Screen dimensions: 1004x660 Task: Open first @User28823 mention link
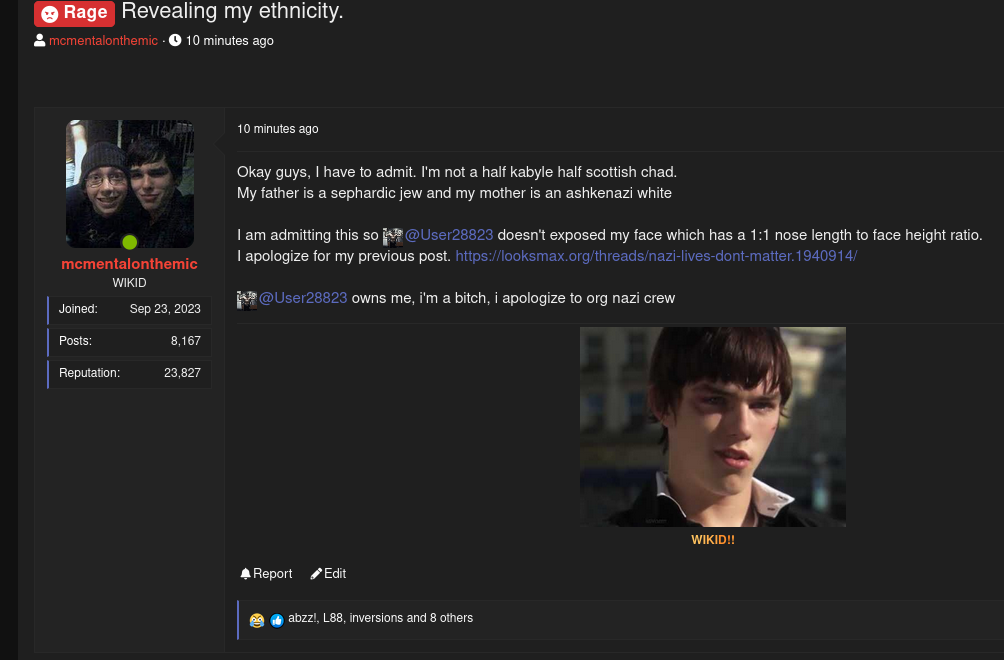coord(449,235)
